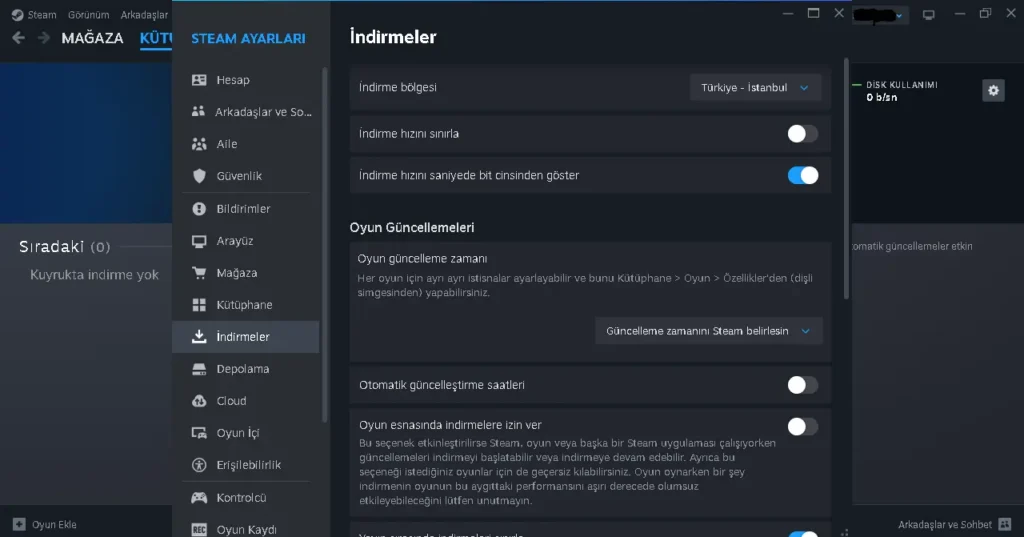Click the Oyun Güncellemeleri heading

pyautogui.click(x=412, y=228)
